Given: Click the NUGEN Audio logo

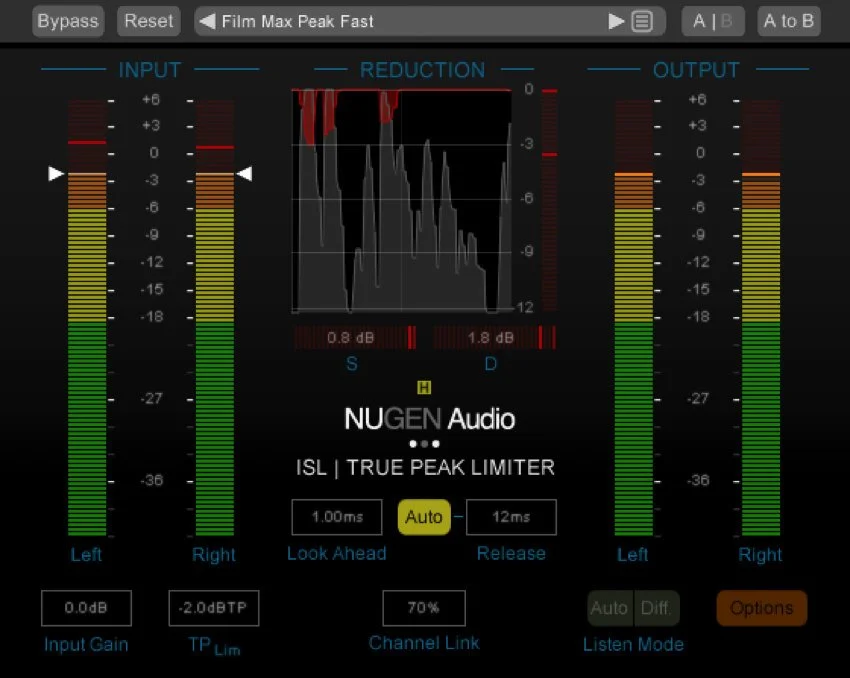Looking at the screenshot, I should pyautogui.click(x=429, y=419).
